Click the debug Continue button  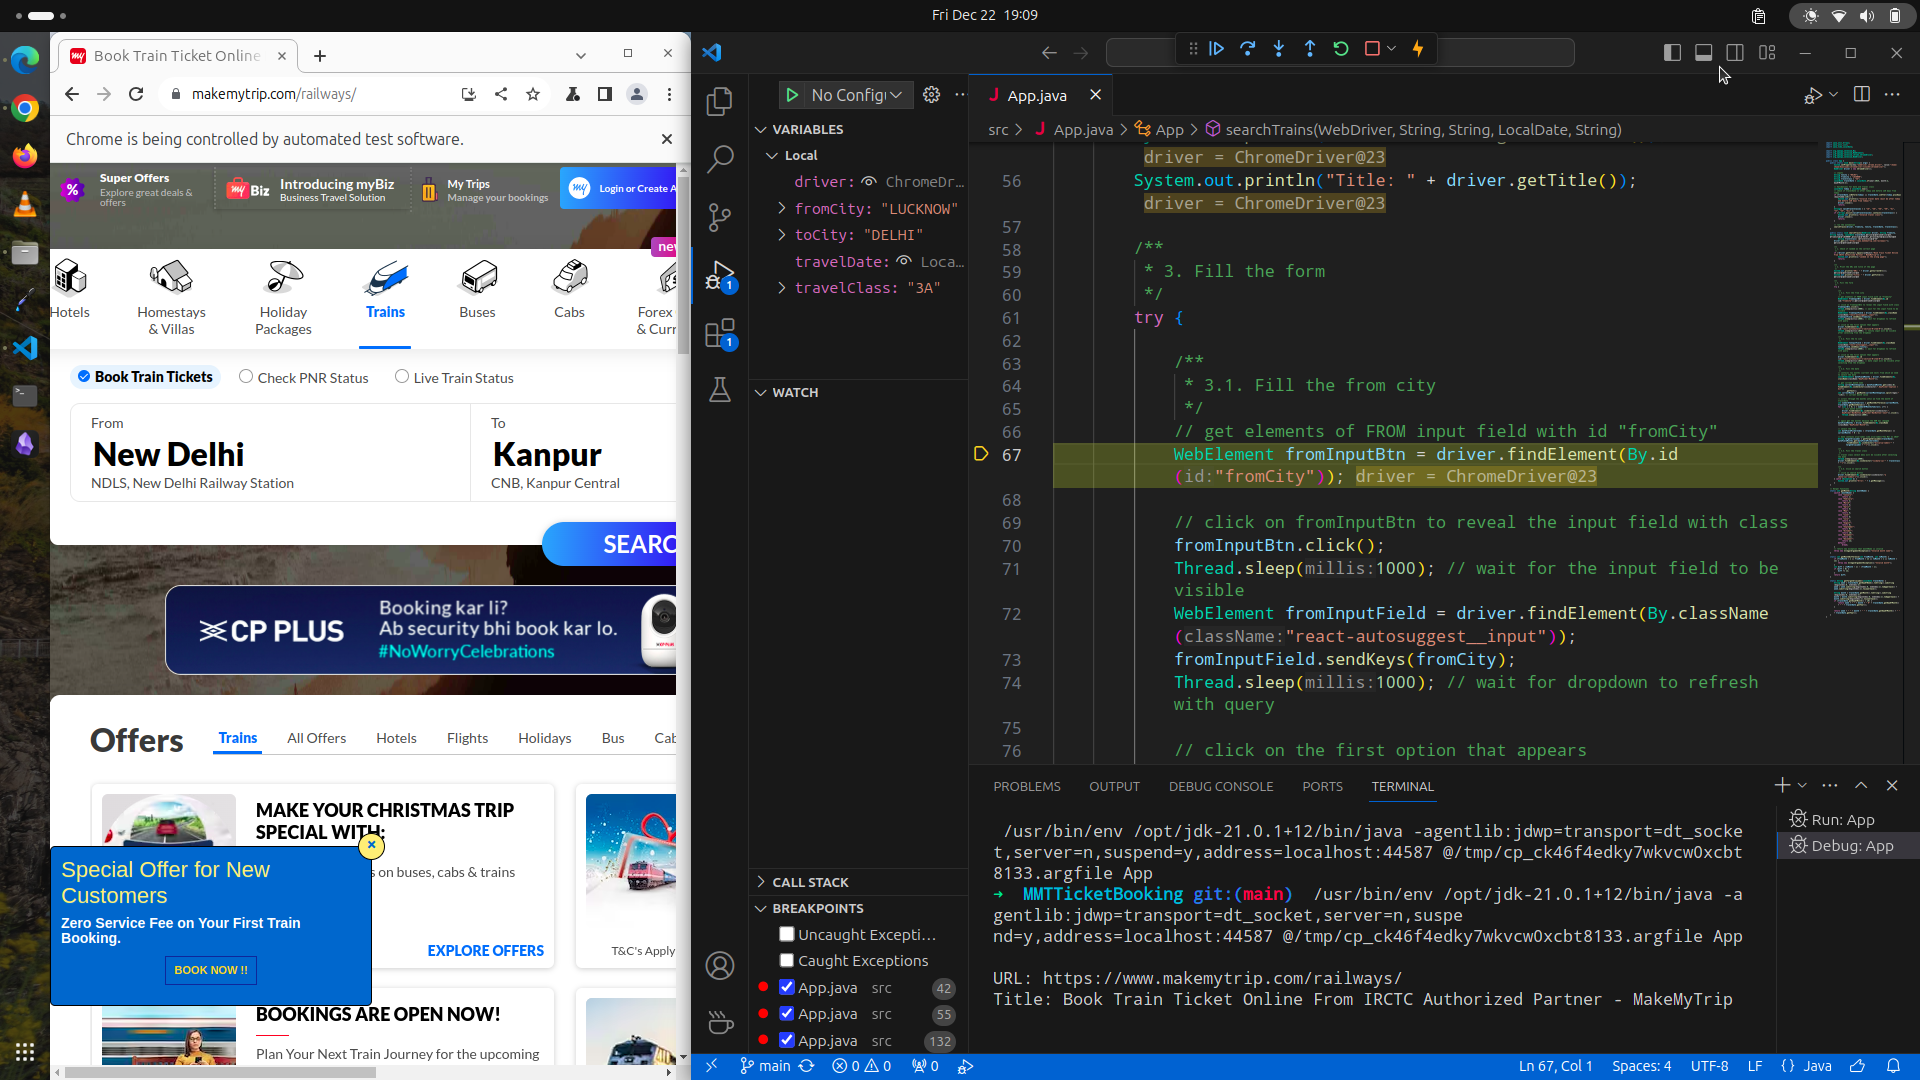click(1216, 49)
